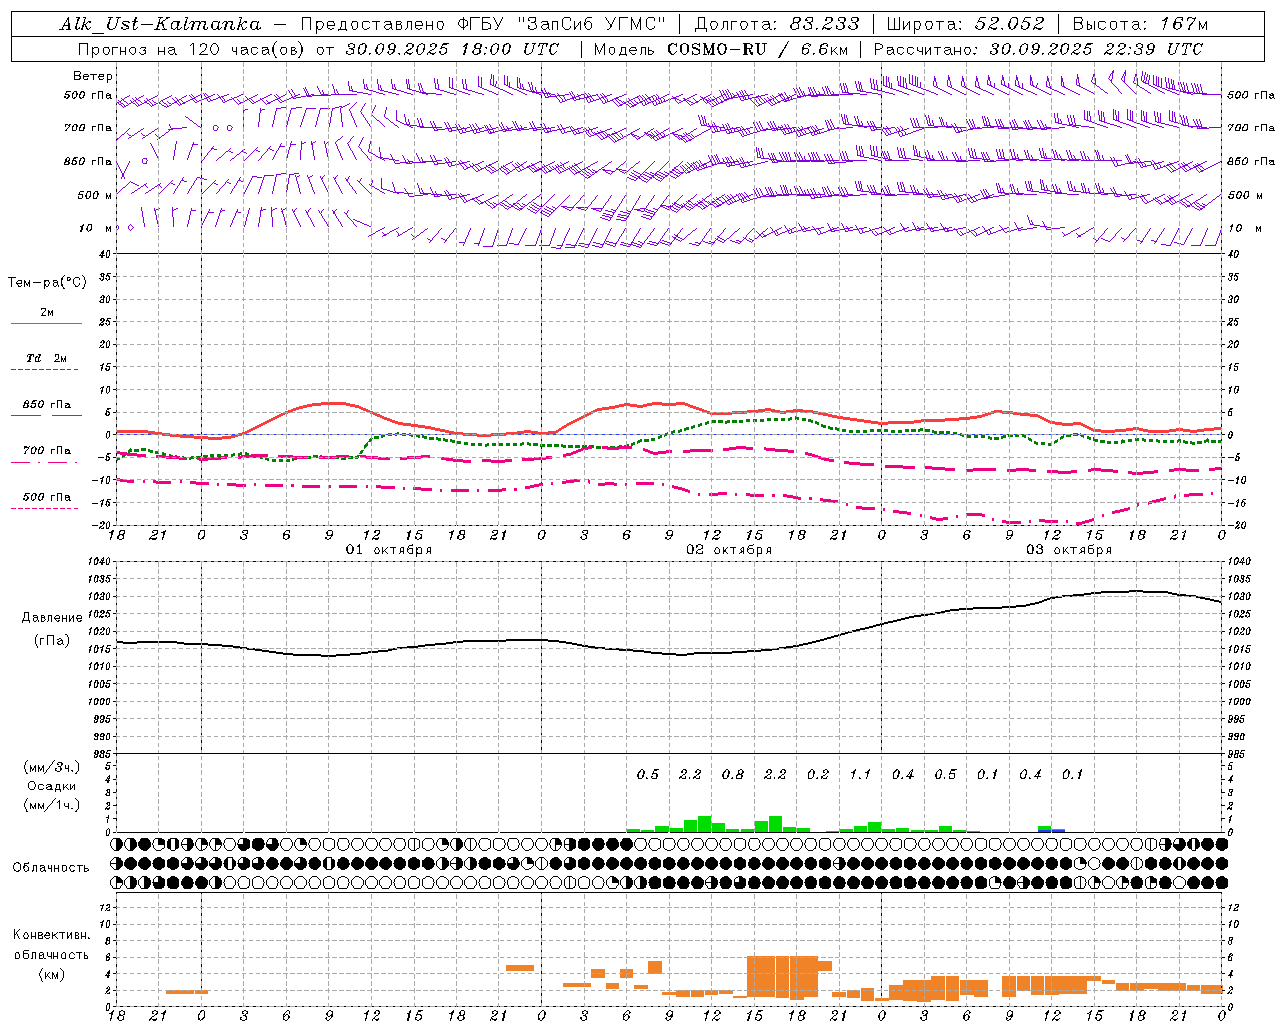Click the 0.2 precipitation total value

(818, 774)
